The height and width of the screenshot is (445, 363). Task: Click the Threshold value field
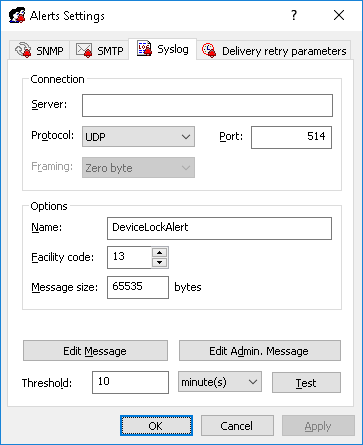point(130,382)
